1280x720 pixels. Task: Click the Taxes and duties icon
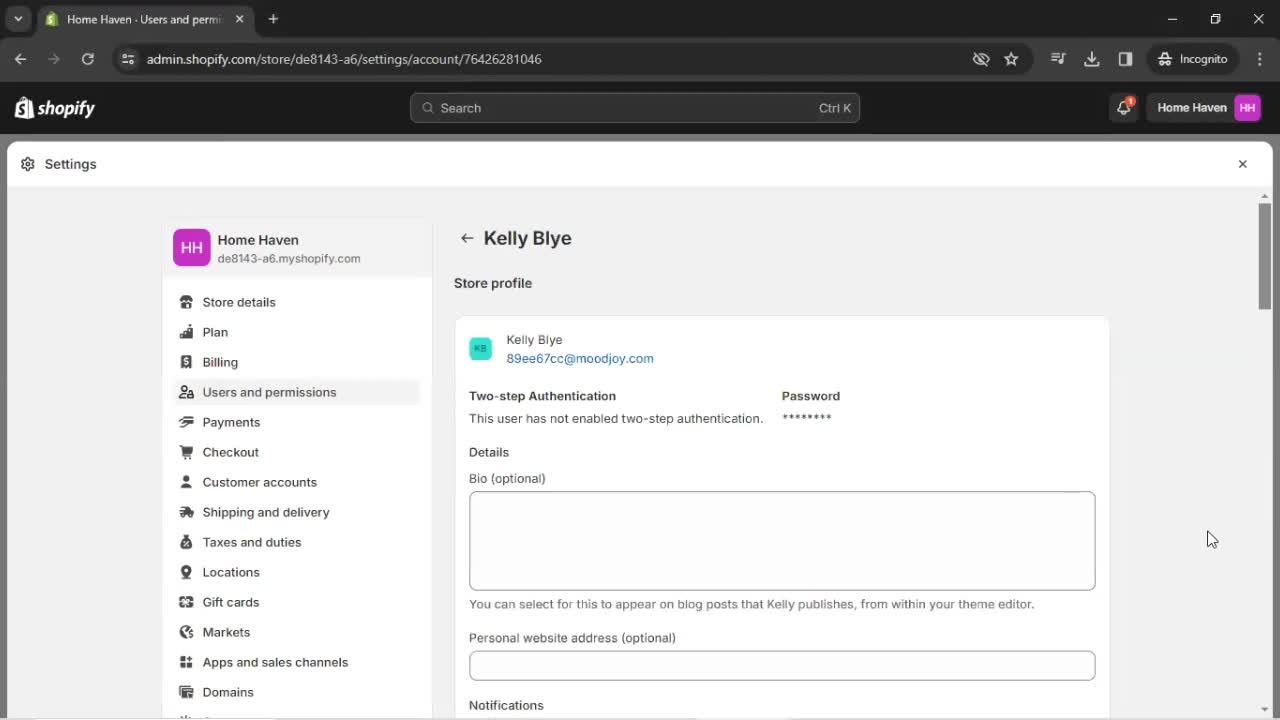coord(186,542)
